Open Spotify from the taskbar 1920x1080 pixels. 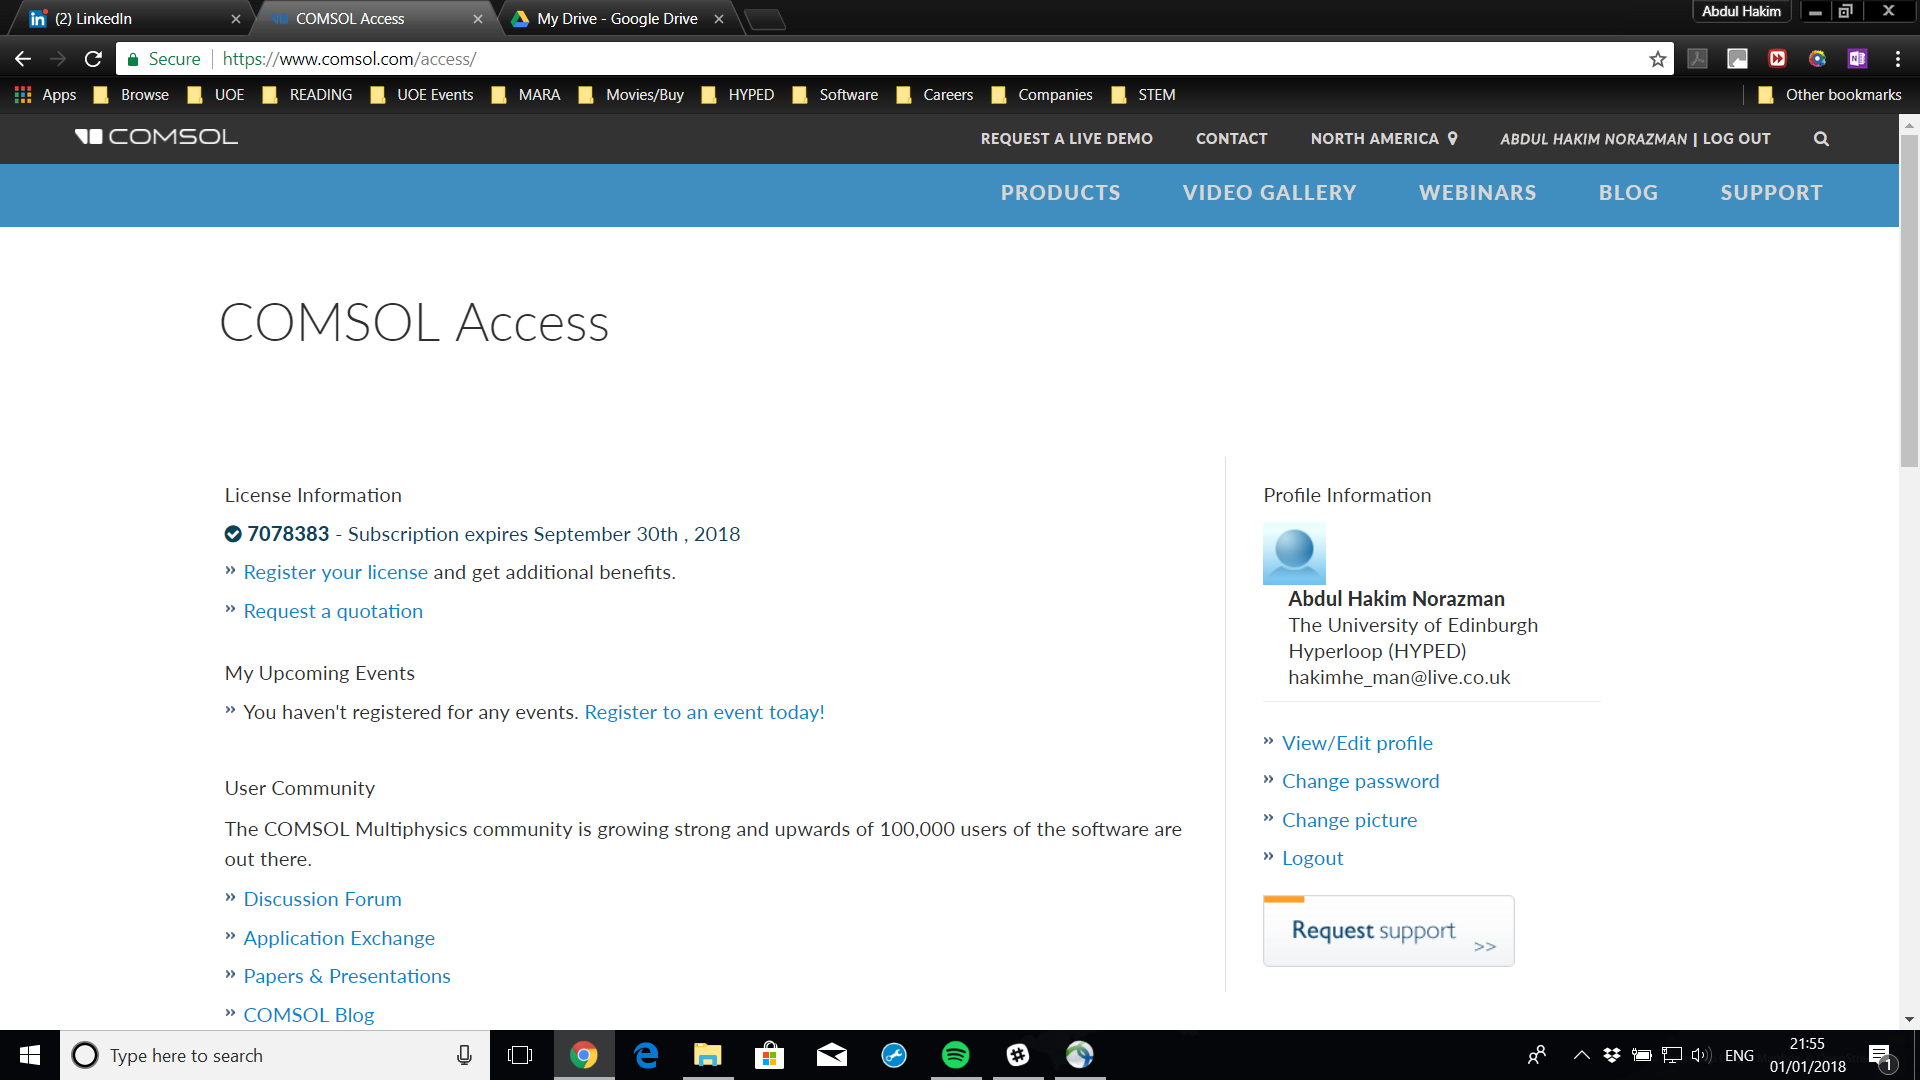pyautogui.click(x=955, y=1055)
